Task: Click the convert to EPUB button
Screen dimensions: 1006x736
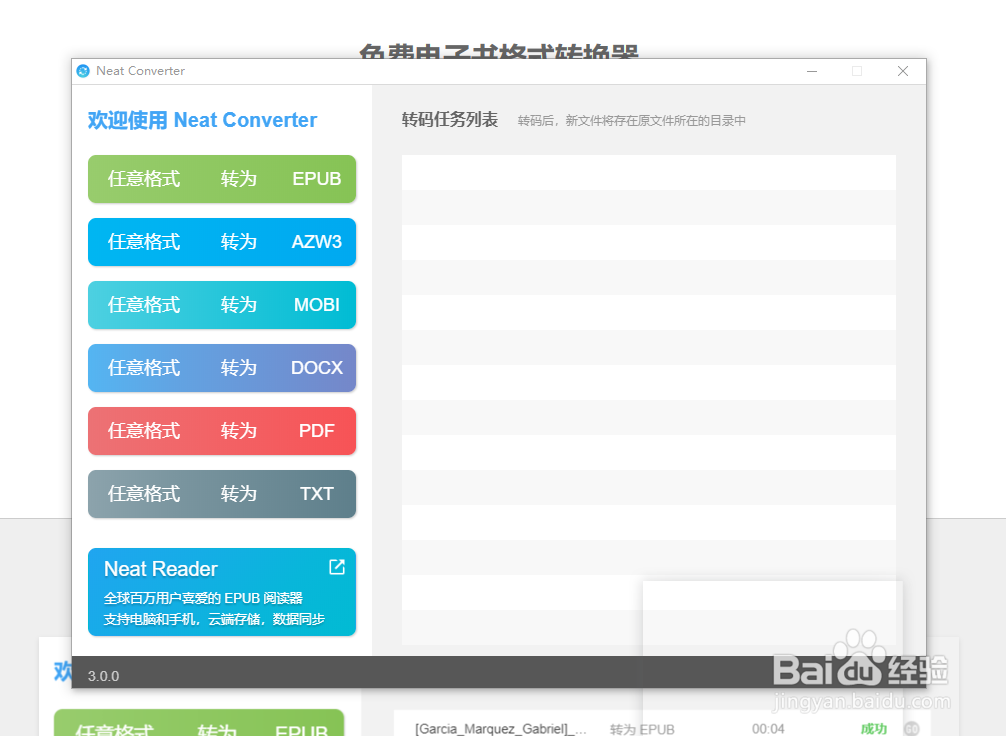Action: (222, 179)
